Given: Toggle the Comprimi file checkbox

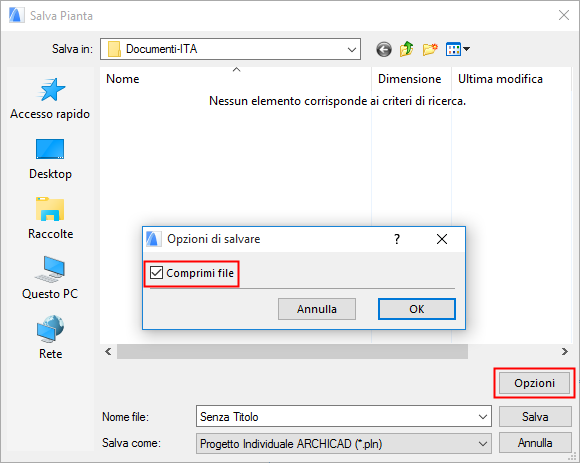Looking at the screenshot, I should (x=156, y=273).
